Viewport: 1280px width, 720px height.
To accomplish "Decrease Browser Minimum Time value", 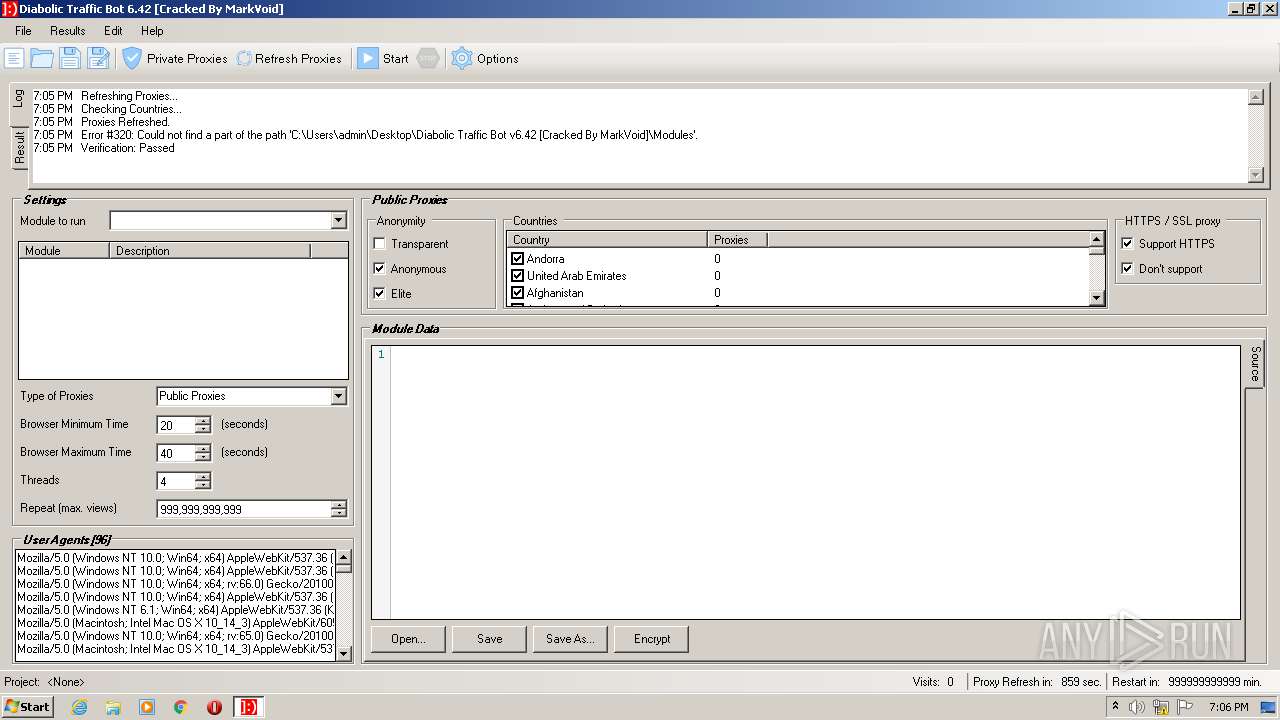I will 203,429.
